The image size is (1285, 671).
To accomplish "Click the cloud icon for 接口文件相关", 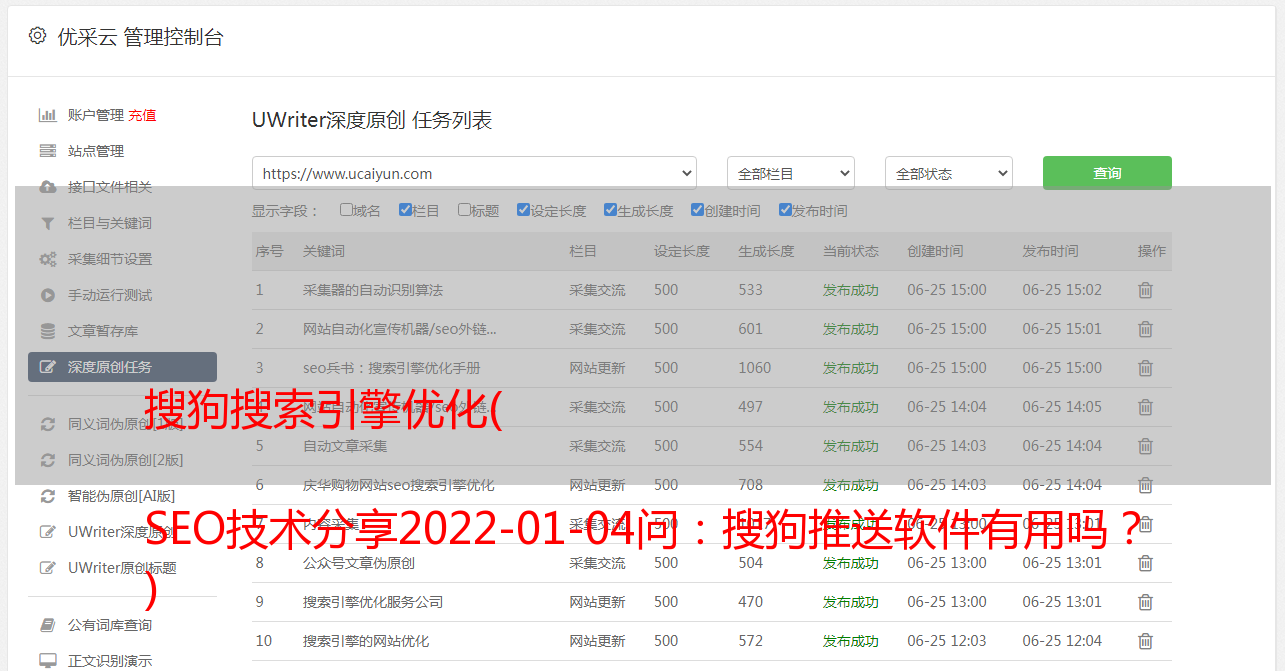I will [x=47, y=187].
